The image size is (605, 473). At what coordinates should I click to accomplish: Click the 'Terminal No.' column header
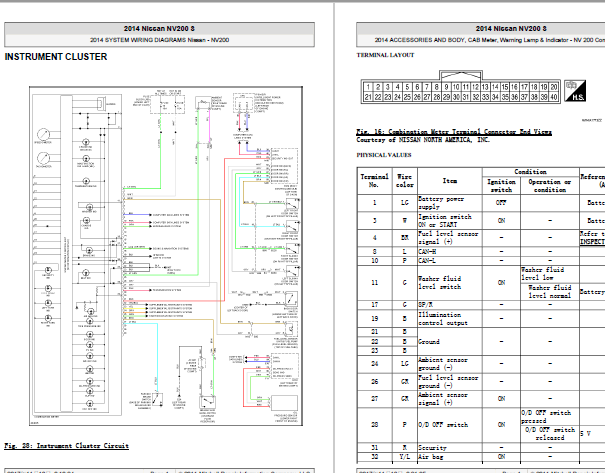pos(374,181)
